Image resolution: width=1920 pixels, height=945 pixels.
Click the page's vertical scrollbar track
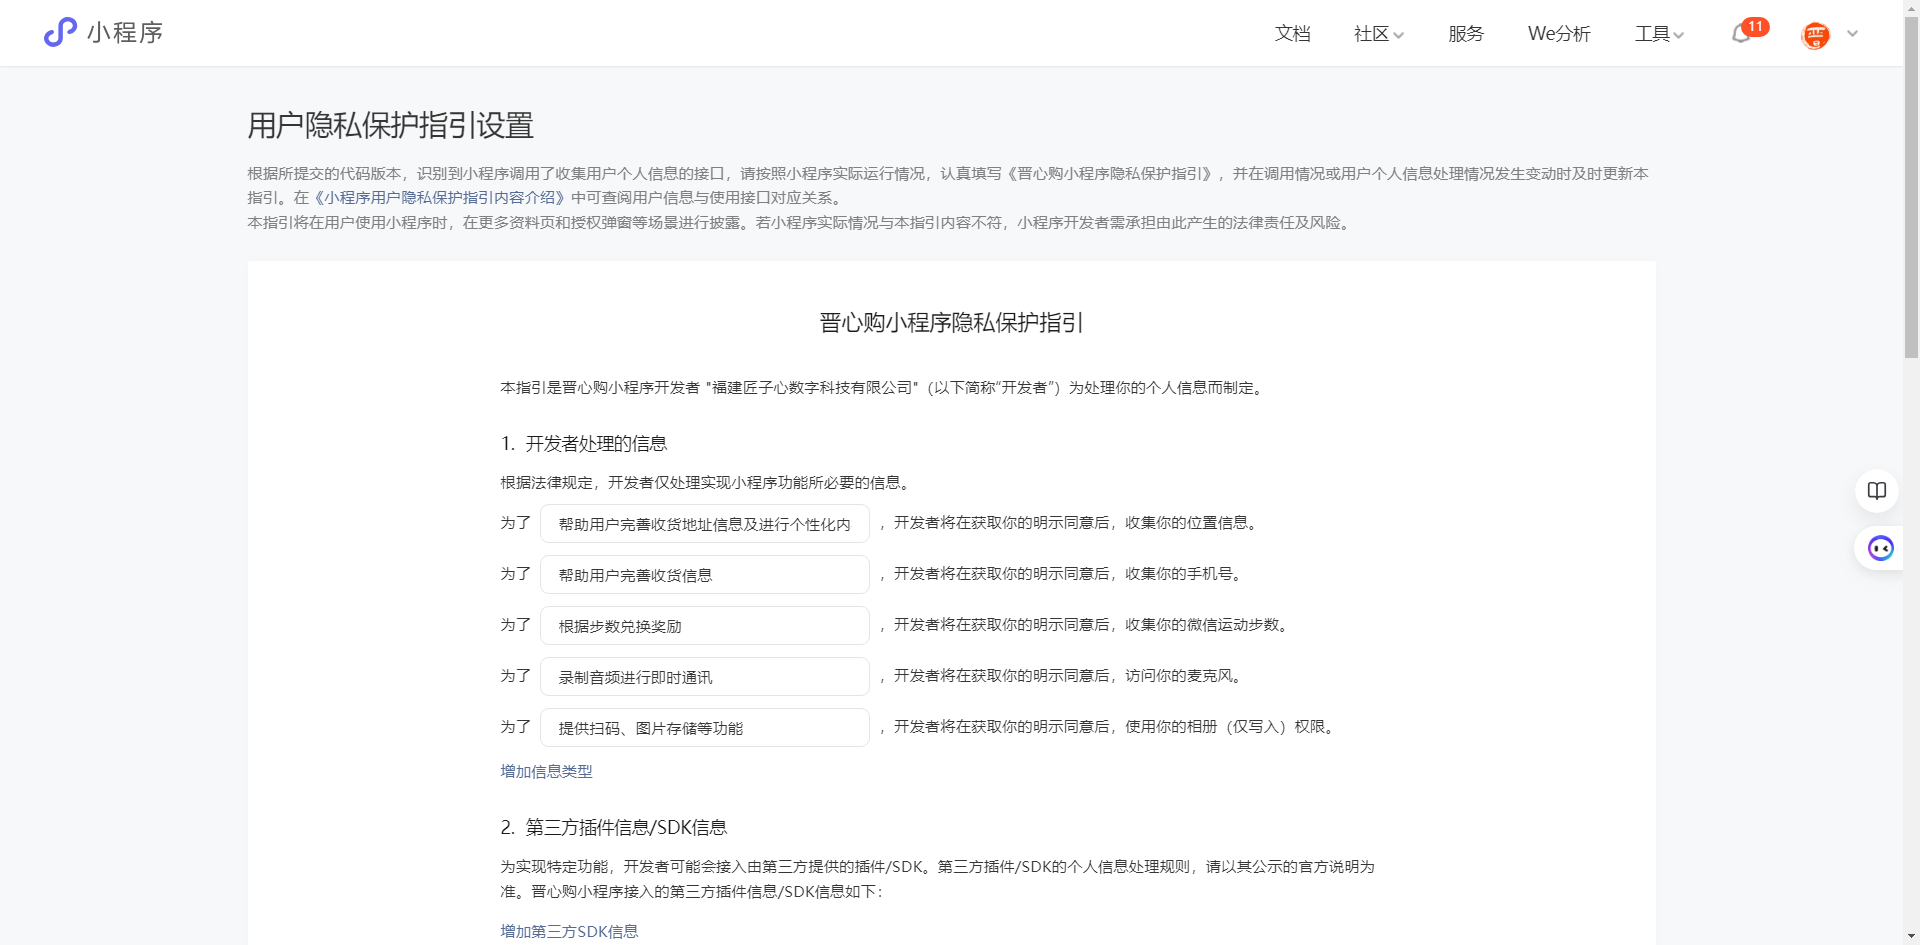(x=1911, y=650)
